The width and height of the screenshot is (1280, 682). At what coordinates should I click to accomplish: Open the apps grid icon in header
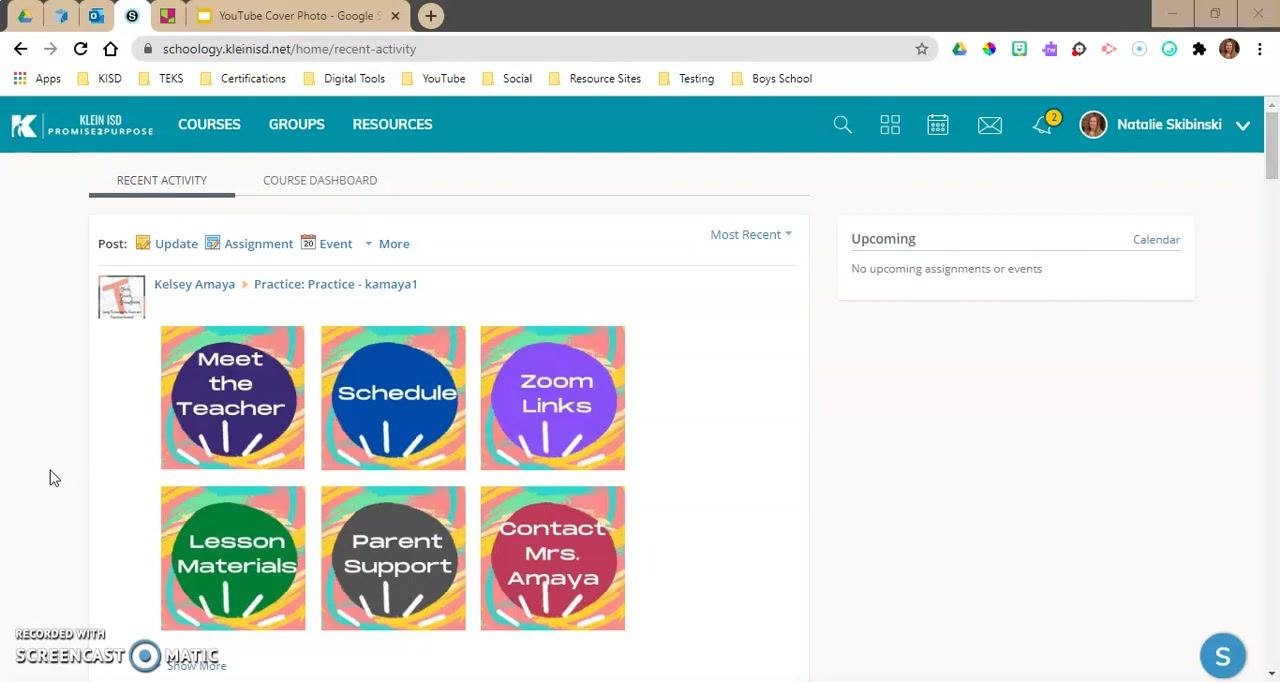click(890, 124)
